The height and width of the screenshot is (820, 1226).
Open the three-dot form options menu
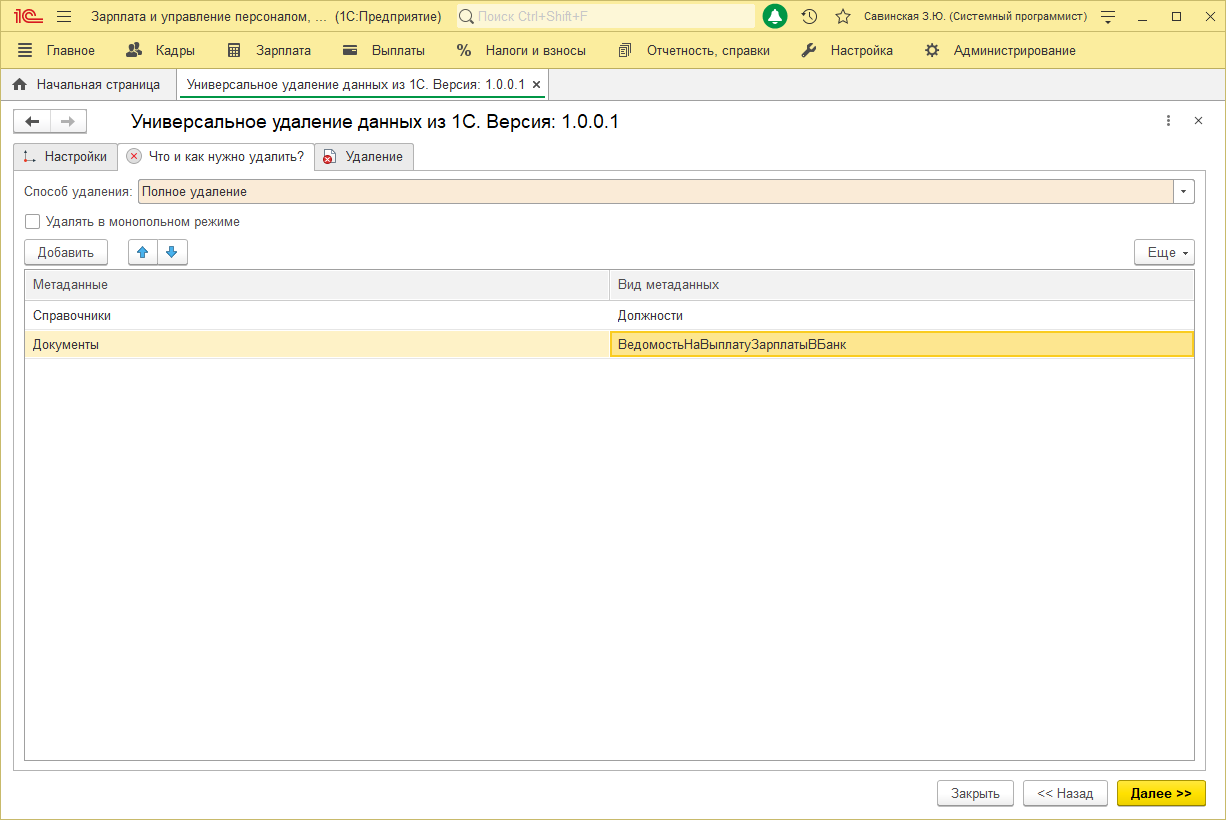[x=1168, y=121]
